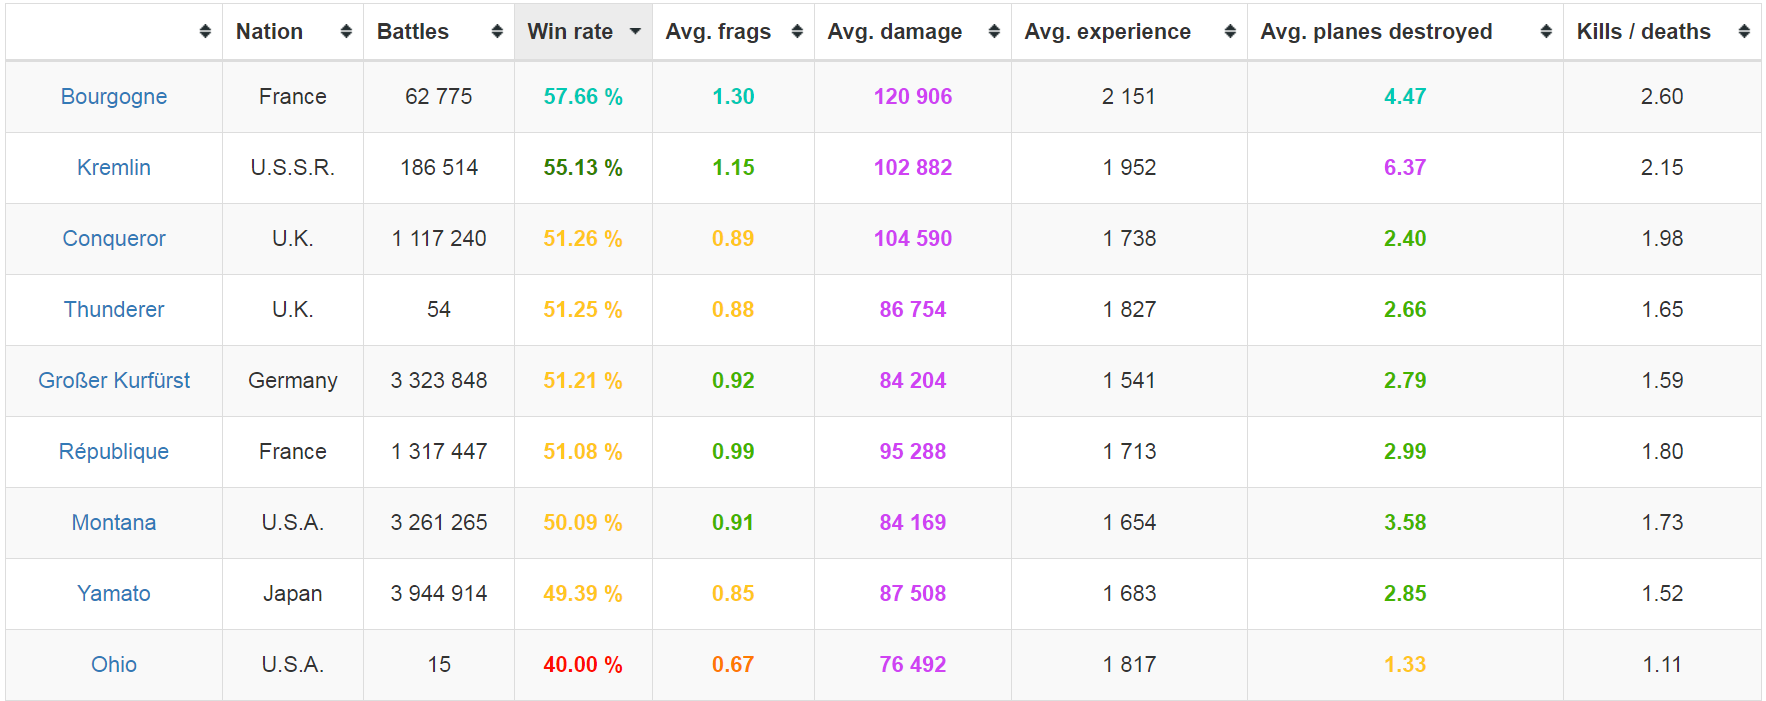Image resolution: width=1766 pixels, height=701 pixels.
Task: Open the Yamato ship link
Action: 114,594
